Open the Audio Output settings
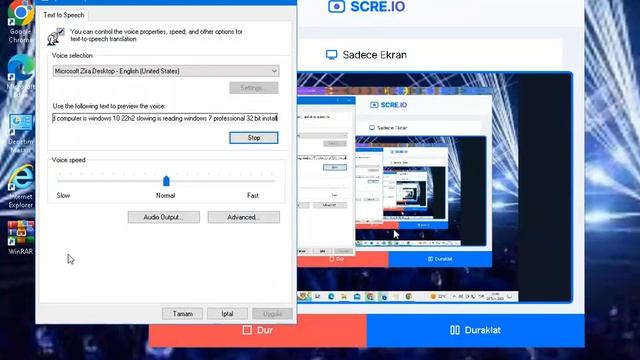 coord(163,217)
